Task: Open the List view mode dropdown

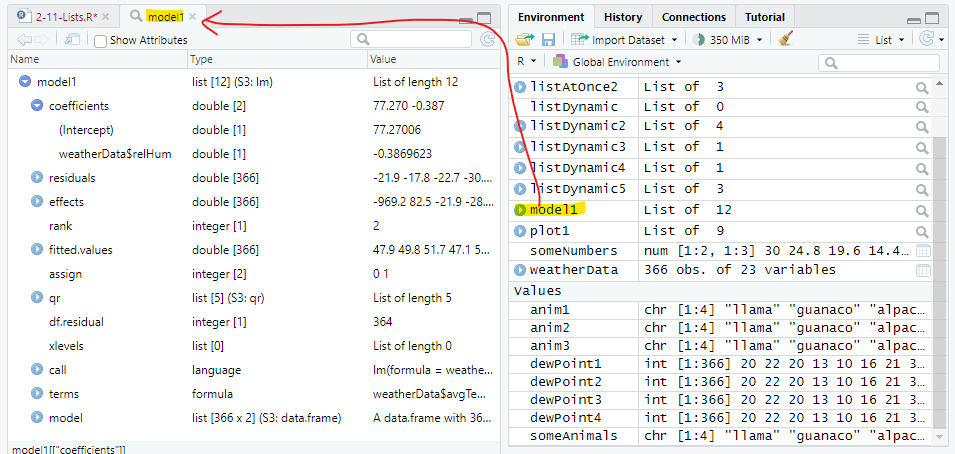Action: (x=881, y=40)
